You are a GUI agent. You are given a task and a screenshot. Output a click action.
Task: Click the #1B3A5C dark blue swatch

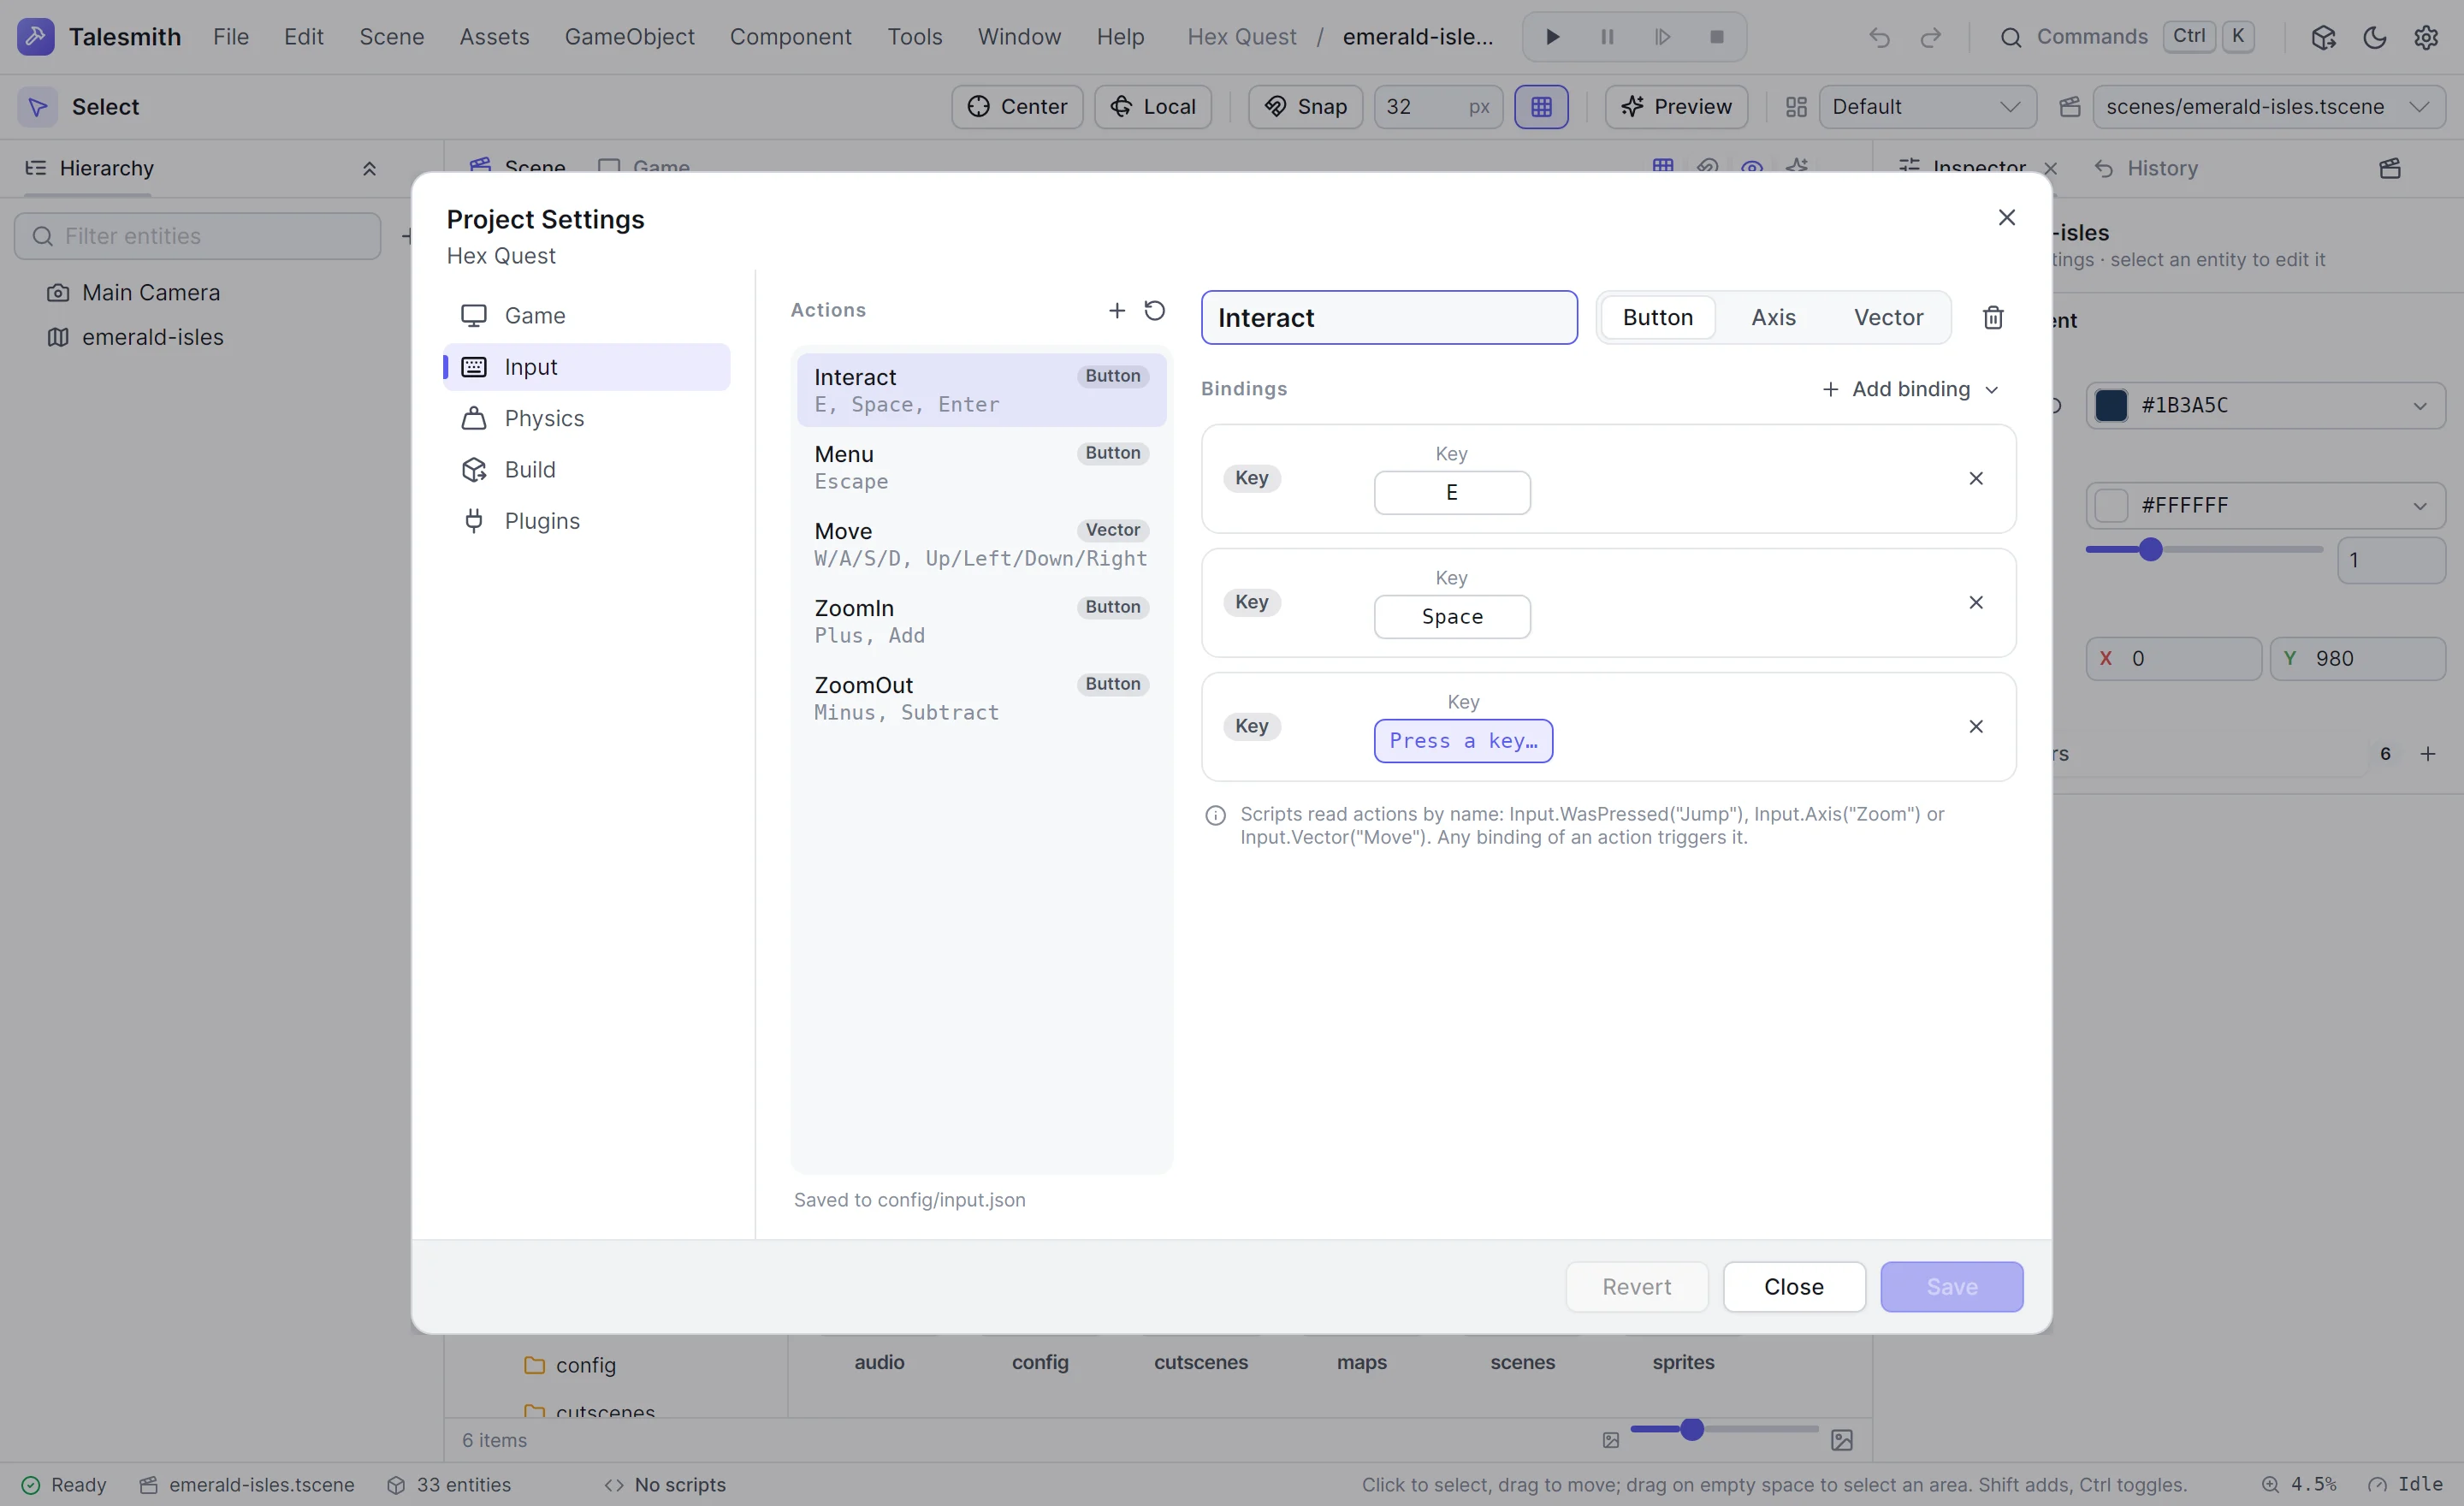pyautogui.click(x=2110, y=405)
